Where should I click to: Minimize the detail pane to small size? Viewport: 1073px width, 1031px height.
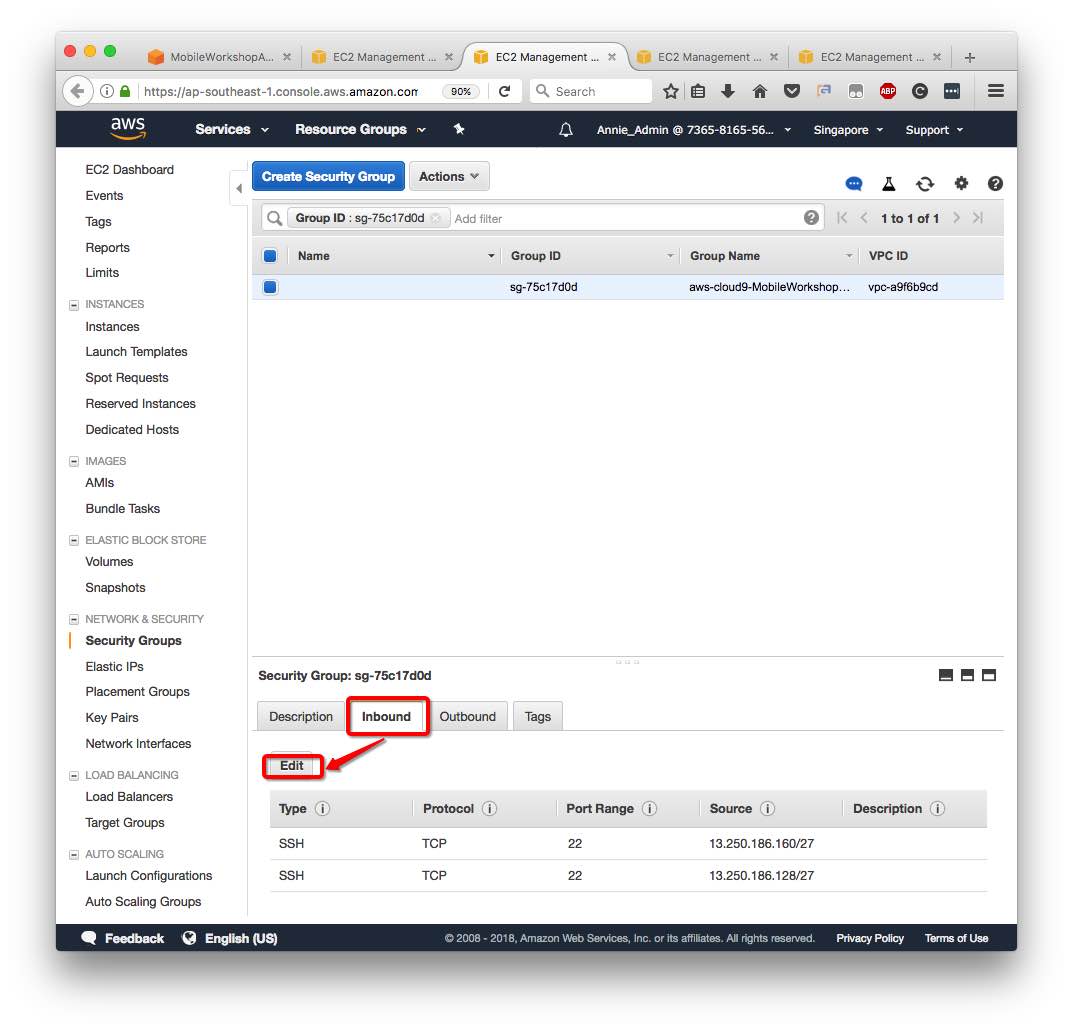pos(946,675)
